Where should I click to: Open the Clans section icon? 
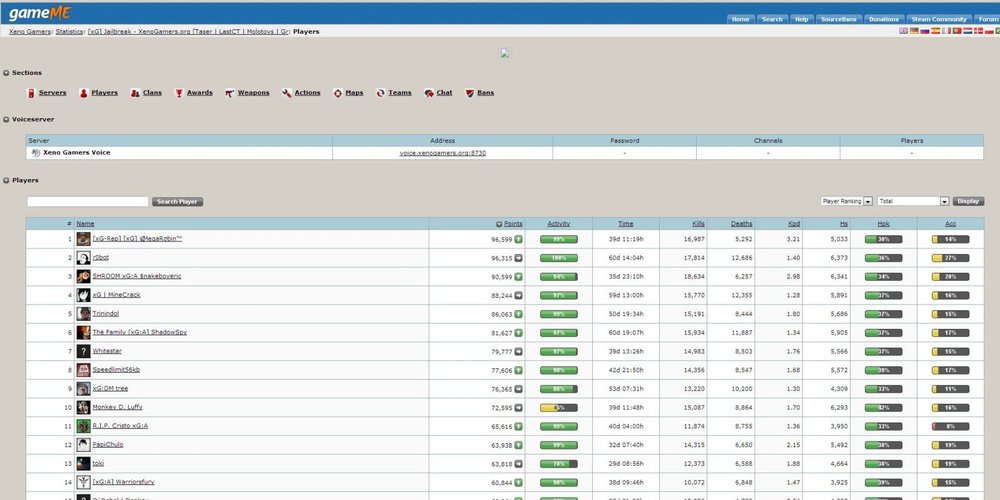pos(135,93)
